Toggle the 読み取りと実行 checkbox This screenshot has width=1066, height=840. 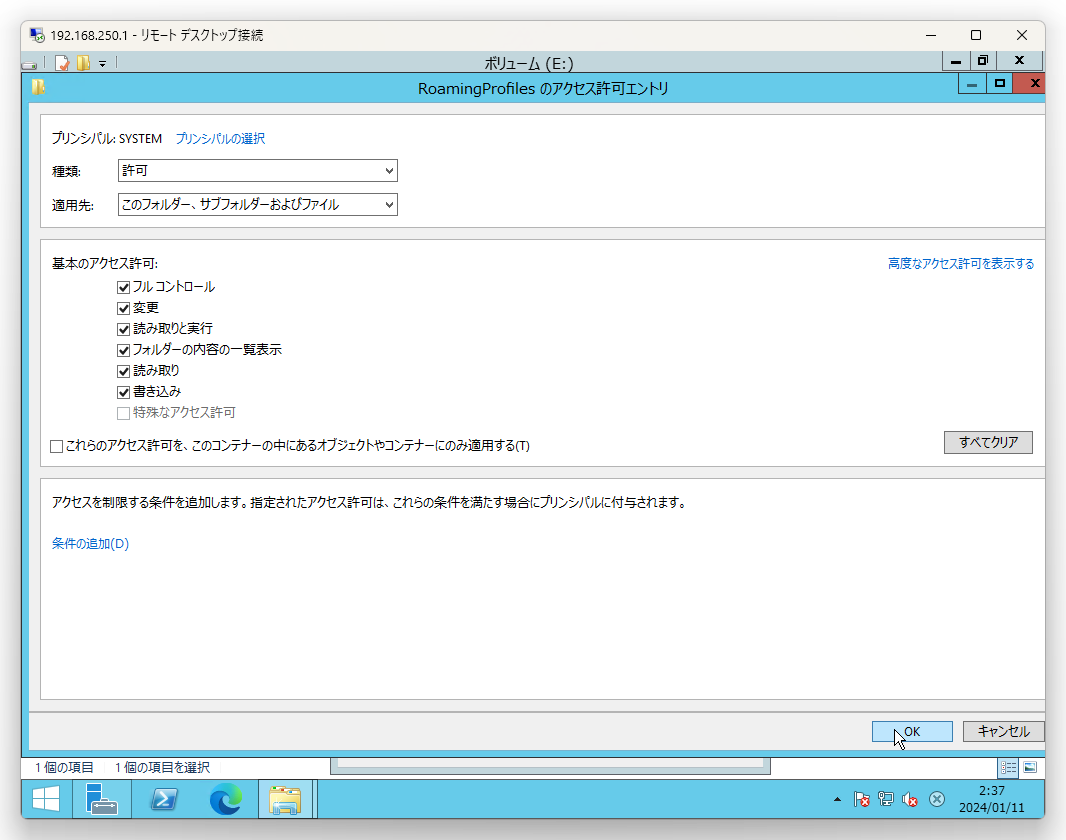[x=124, y=330]
